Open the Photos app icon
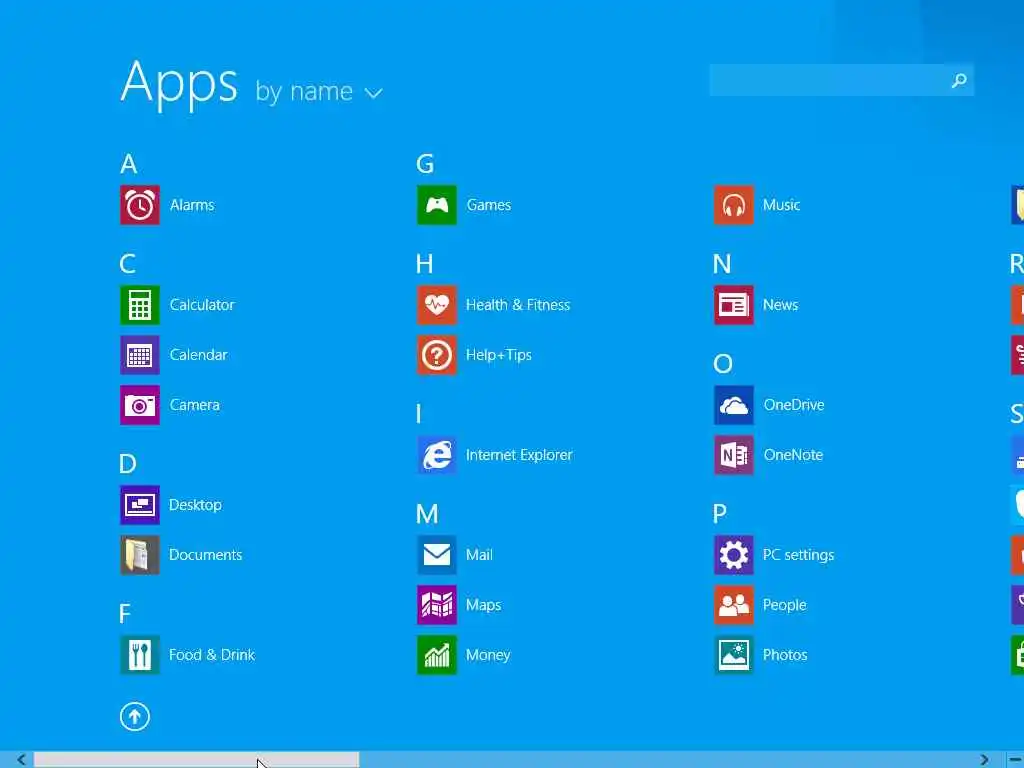This screenshot has width=1024, height=768. click(x=734, y=655)
